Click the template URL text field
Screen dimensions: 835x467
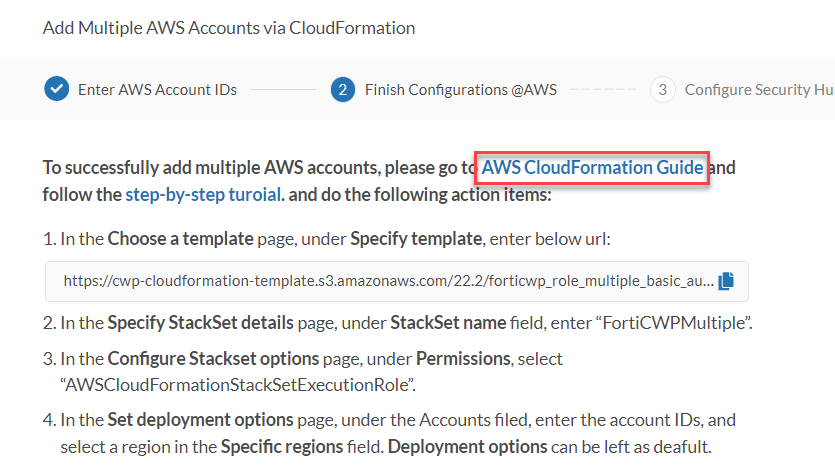click(388, 281)
